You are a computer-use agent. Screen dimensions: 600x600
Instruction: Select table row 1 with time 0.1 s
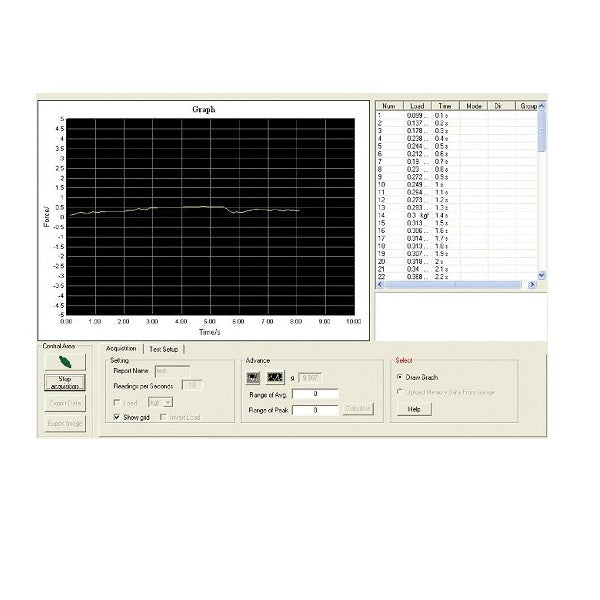(x=457, y=115)
